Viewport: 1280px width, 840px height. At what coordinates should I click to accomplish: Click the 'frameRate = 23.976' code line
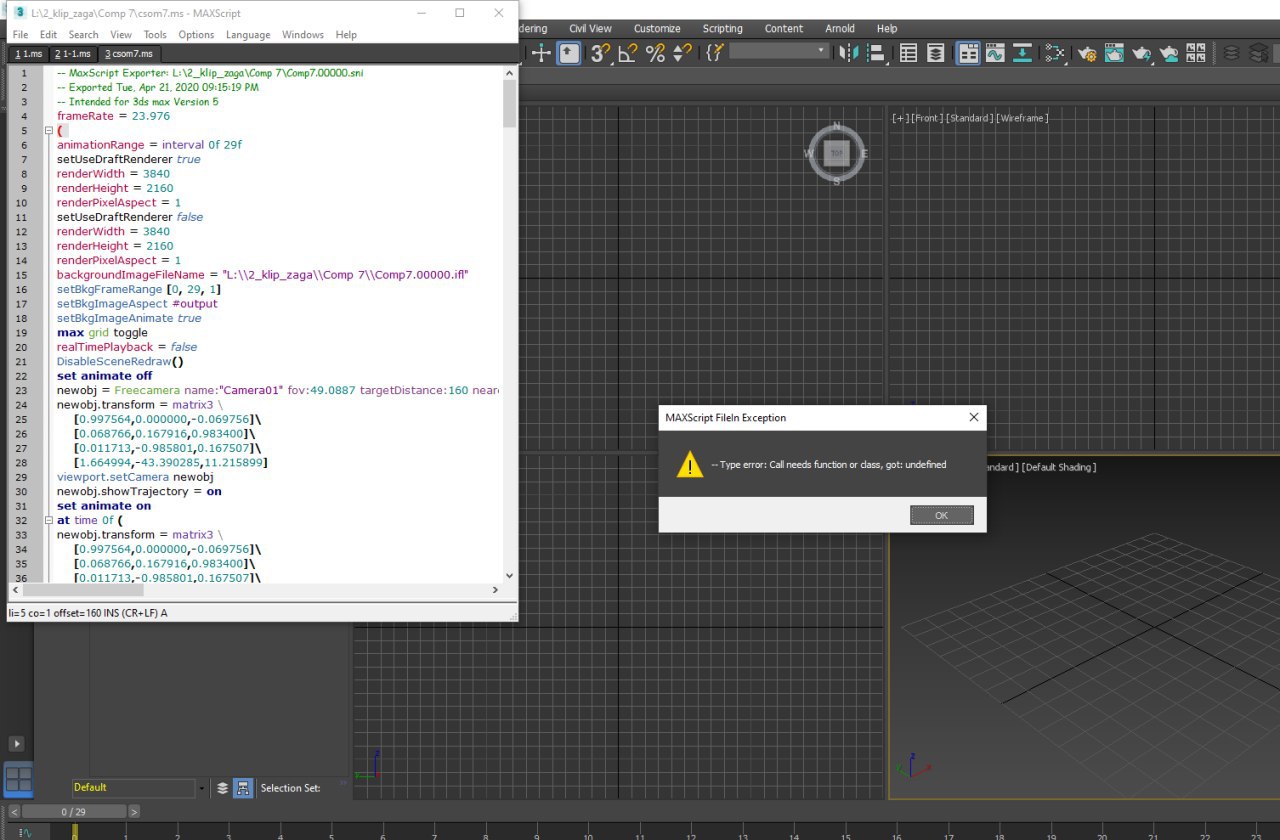(x=113, y=116)
